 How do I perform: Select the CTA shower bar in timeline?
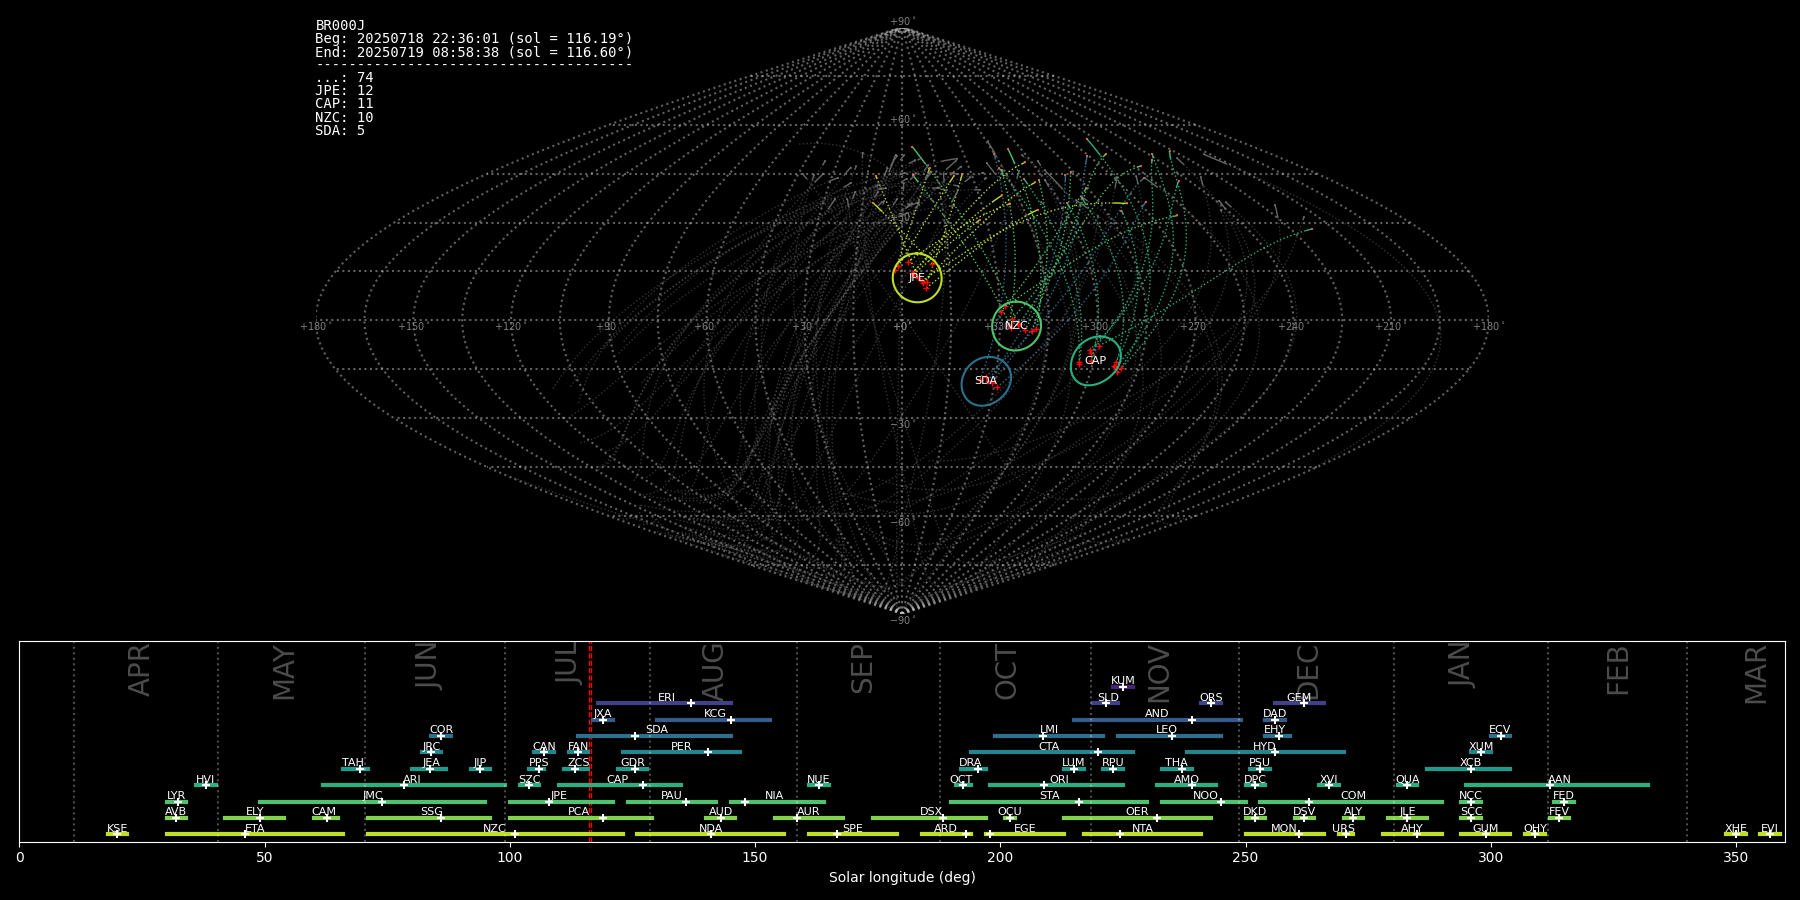click(x=1052, y=752)
